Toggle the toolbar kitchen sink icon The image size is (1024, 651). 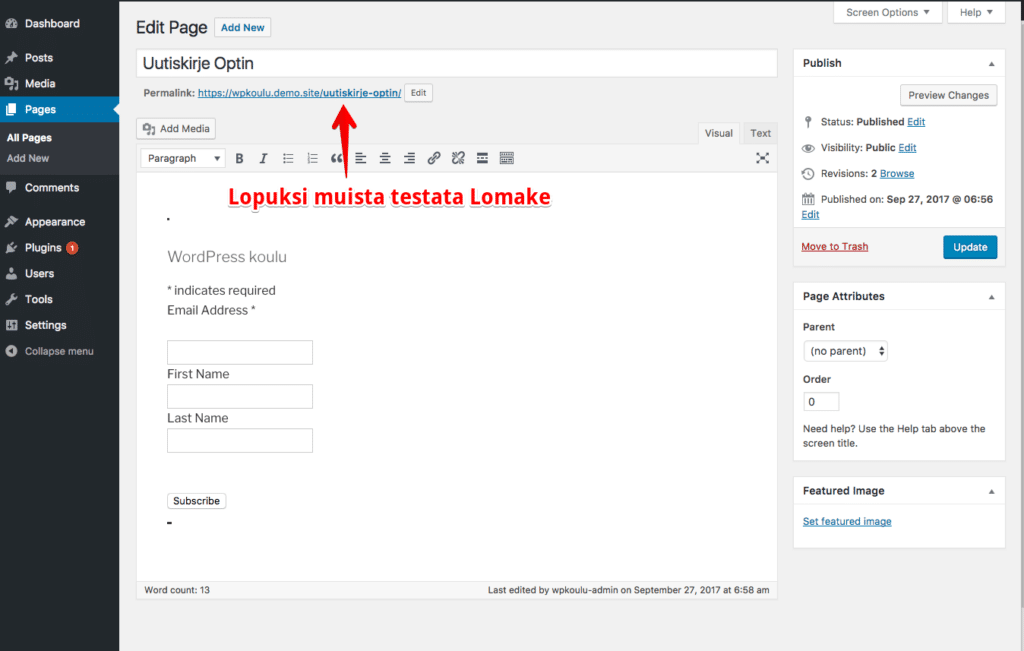click(506, 158)
